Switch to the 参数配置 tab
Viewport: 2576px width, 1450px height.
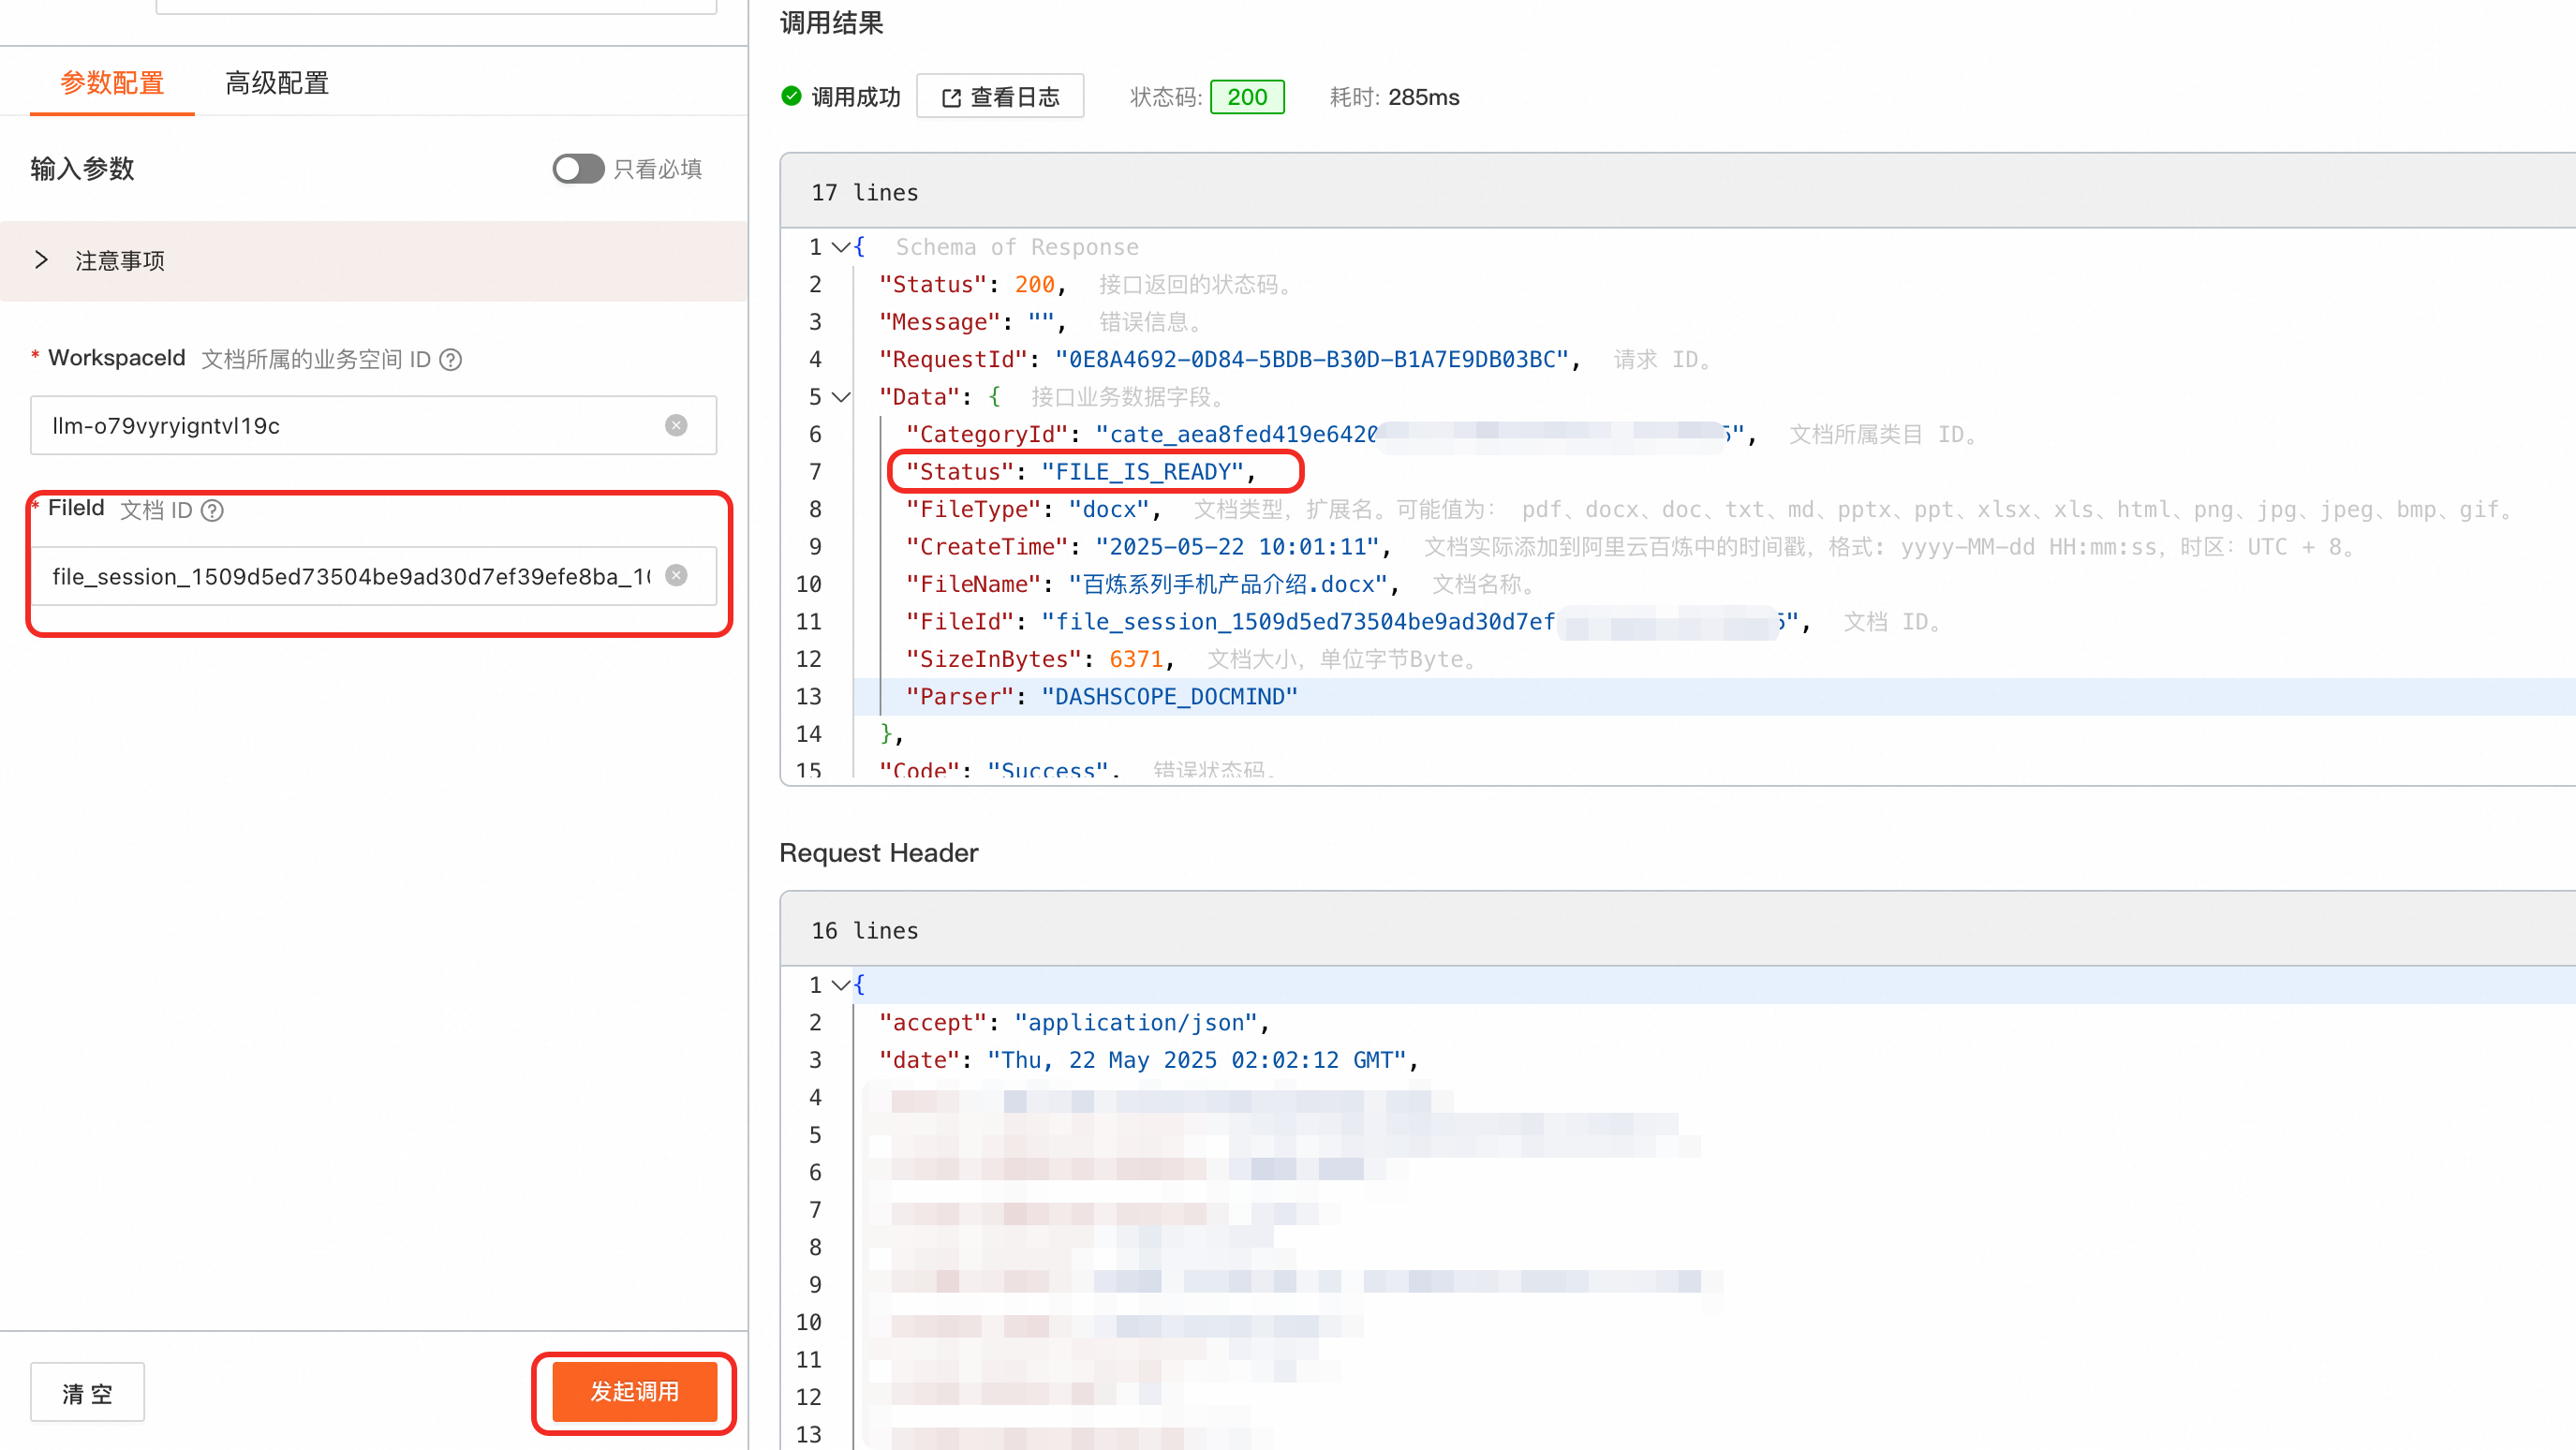(x=112, y=83)
